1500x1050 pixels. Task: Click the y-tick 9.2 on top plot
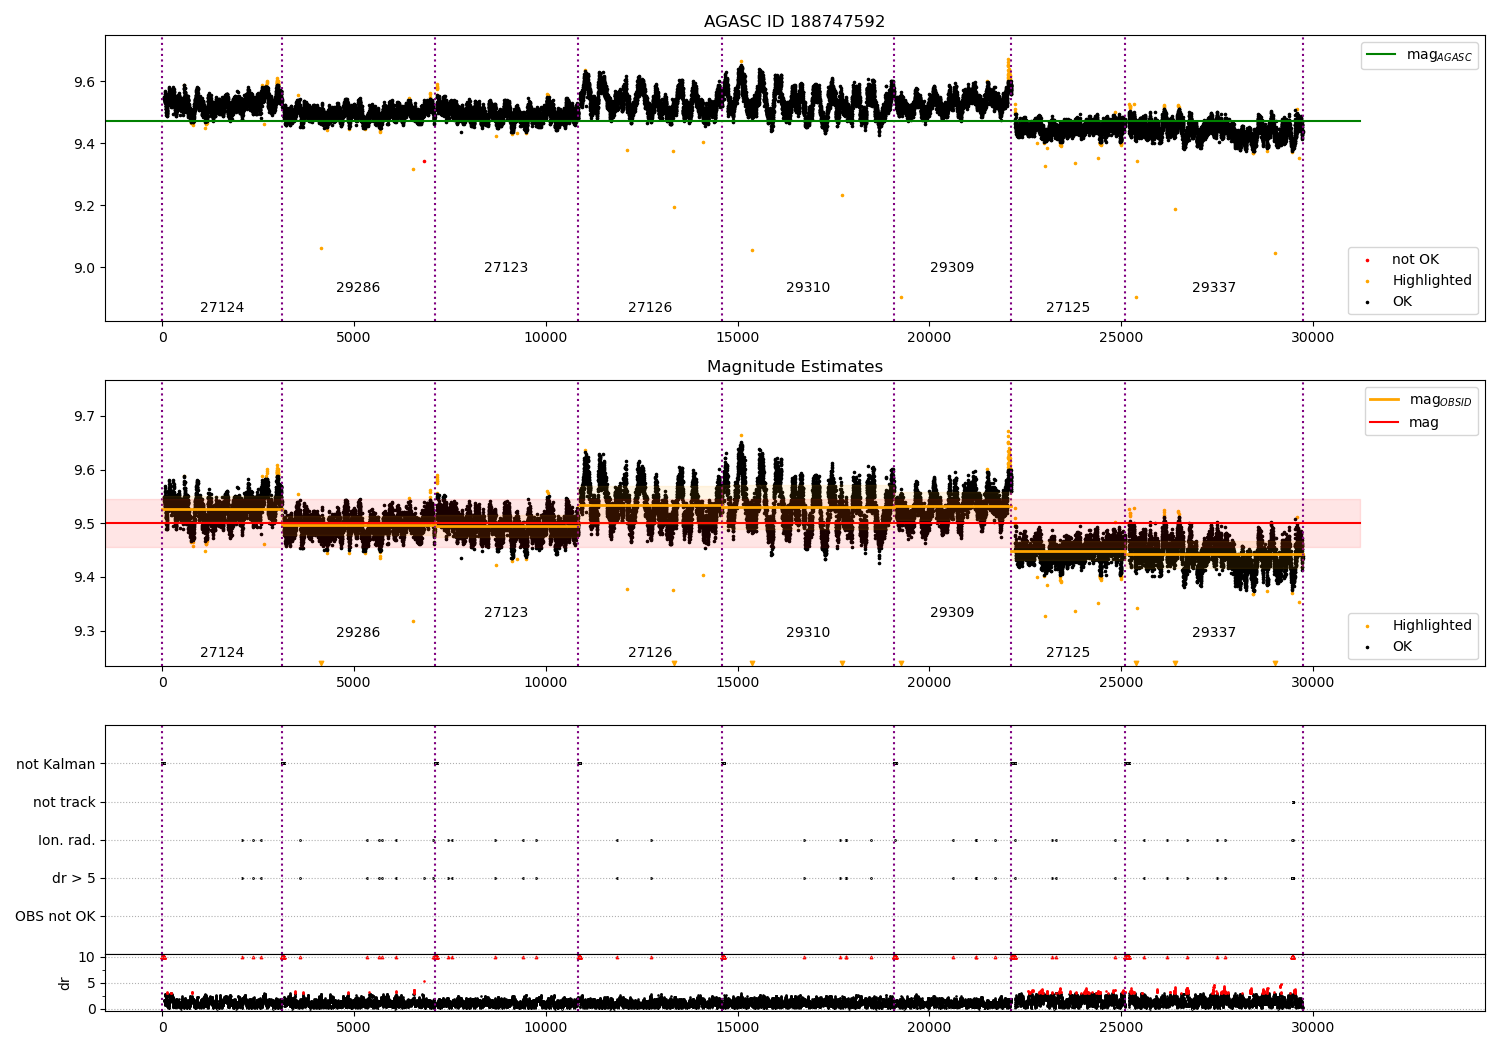pos(85,206)
